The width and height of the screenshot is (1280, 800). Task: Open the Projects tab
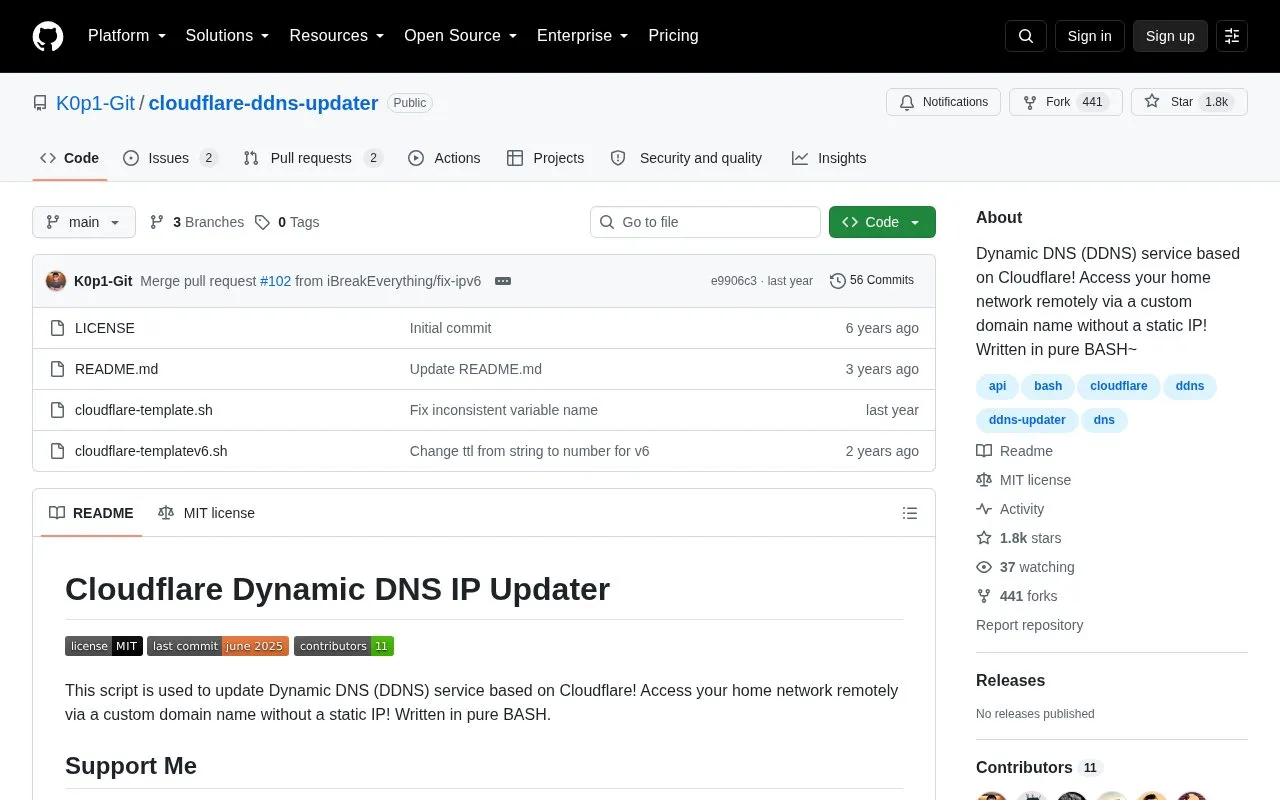pos(545,158)
